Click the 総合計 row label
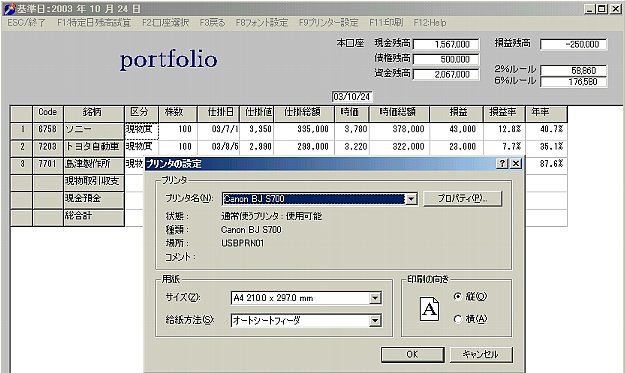625x373 pixels. point(94,217)
